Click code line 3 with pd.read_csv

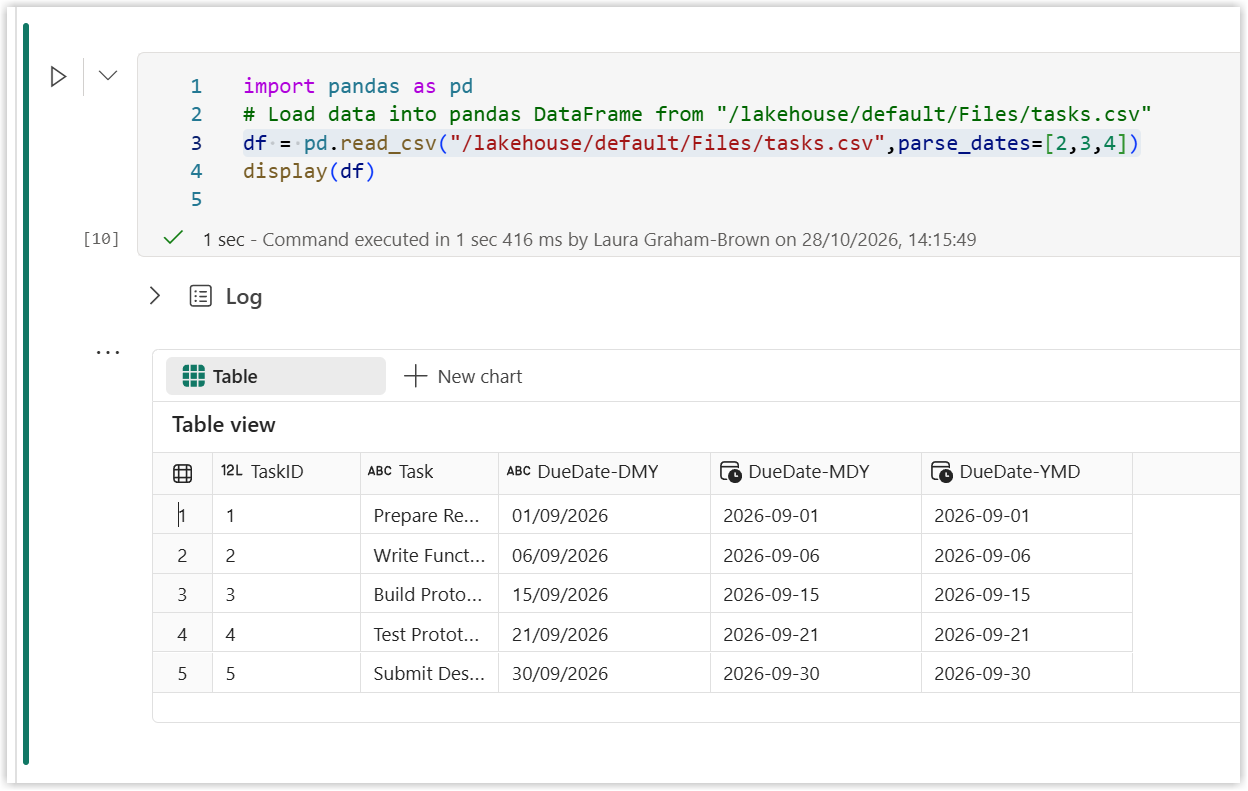(x=691, y=143)
